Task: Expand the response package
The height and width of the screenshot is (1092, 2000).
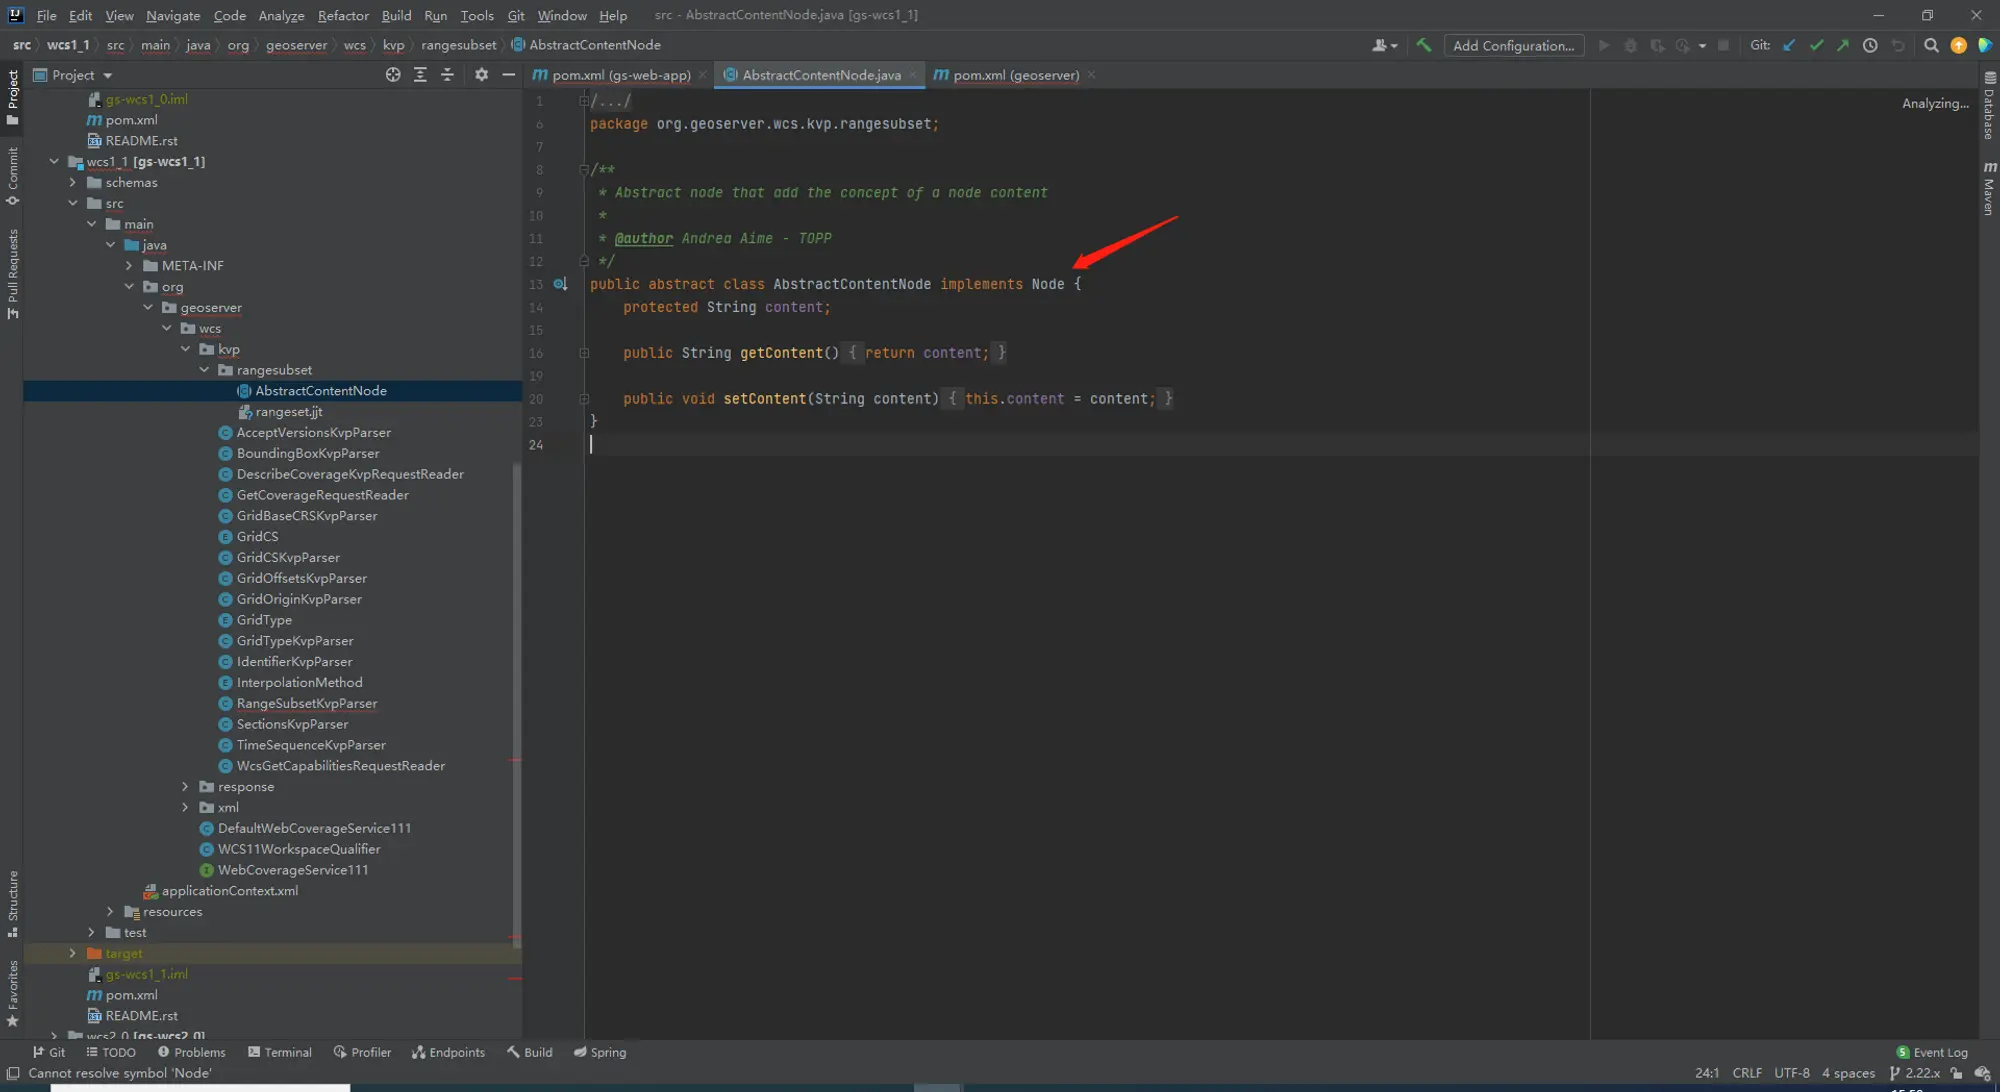Action: [185, 787]
